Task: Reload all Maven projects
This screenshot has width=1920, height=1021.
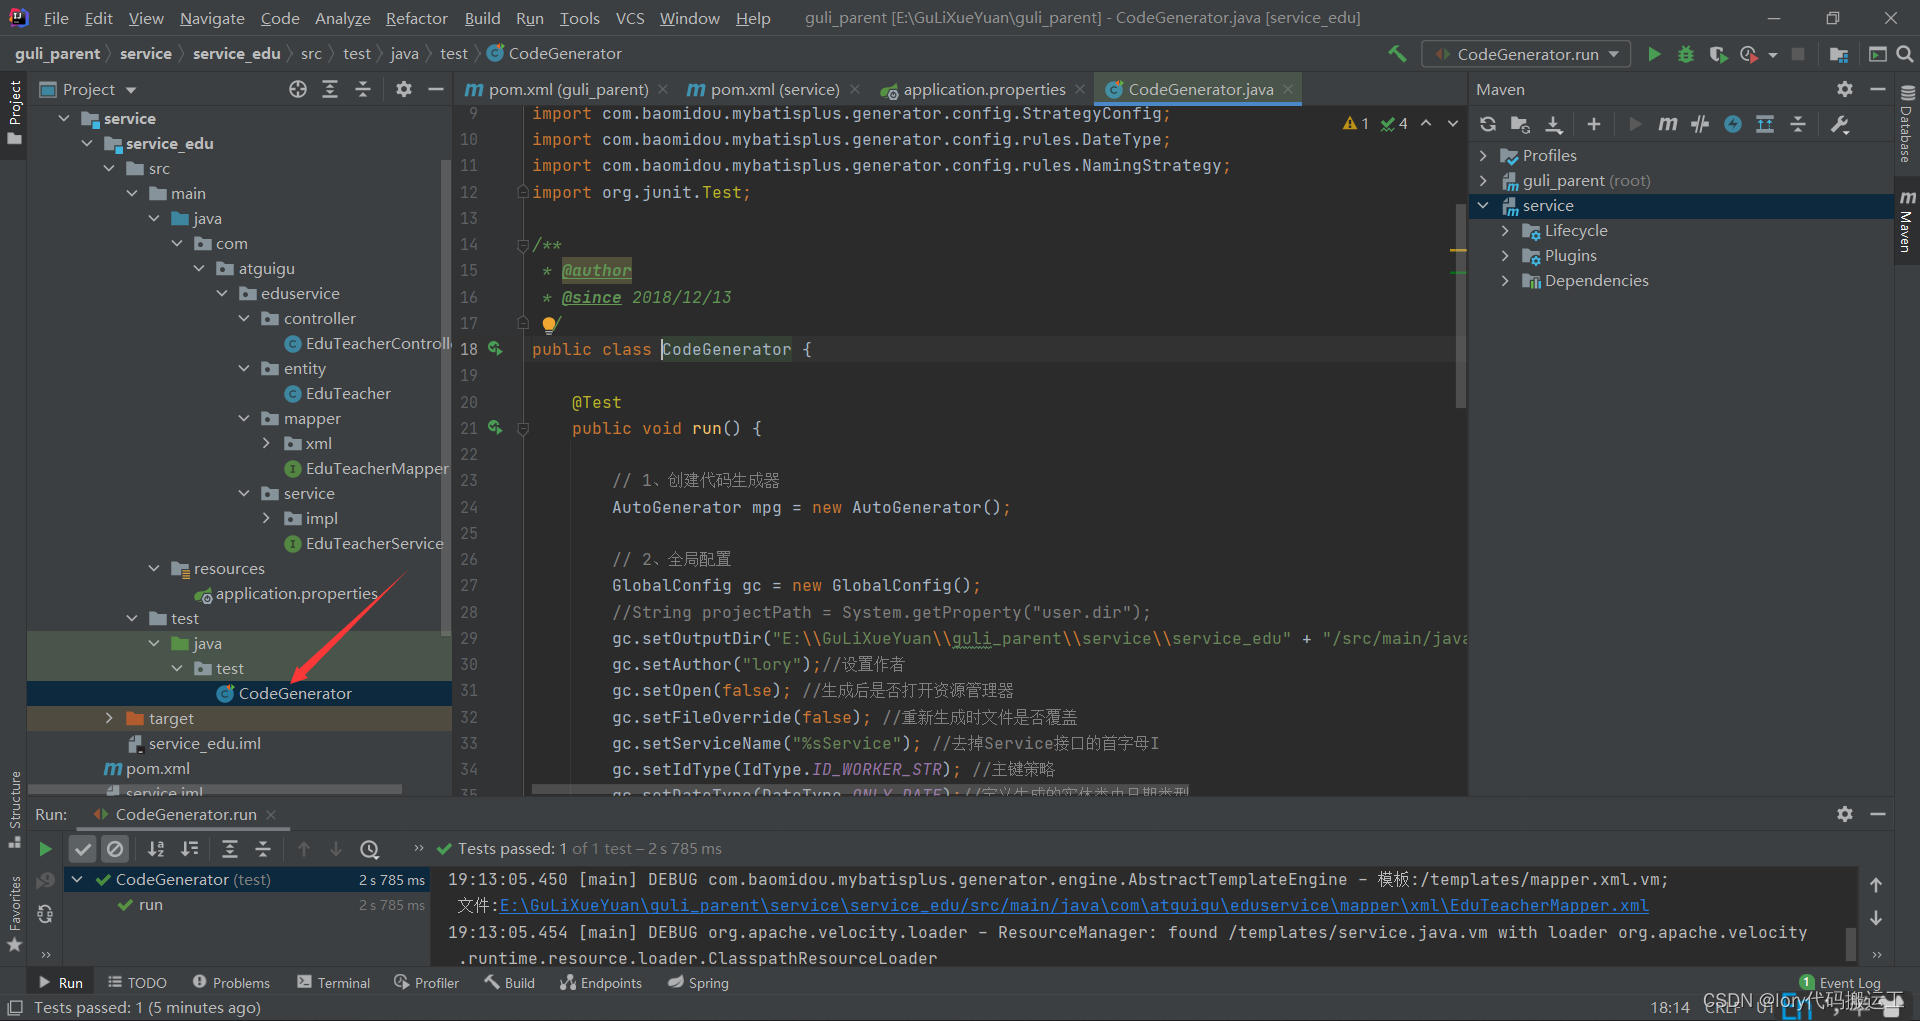Action: pyautogui.click(x=1488, y=124)
